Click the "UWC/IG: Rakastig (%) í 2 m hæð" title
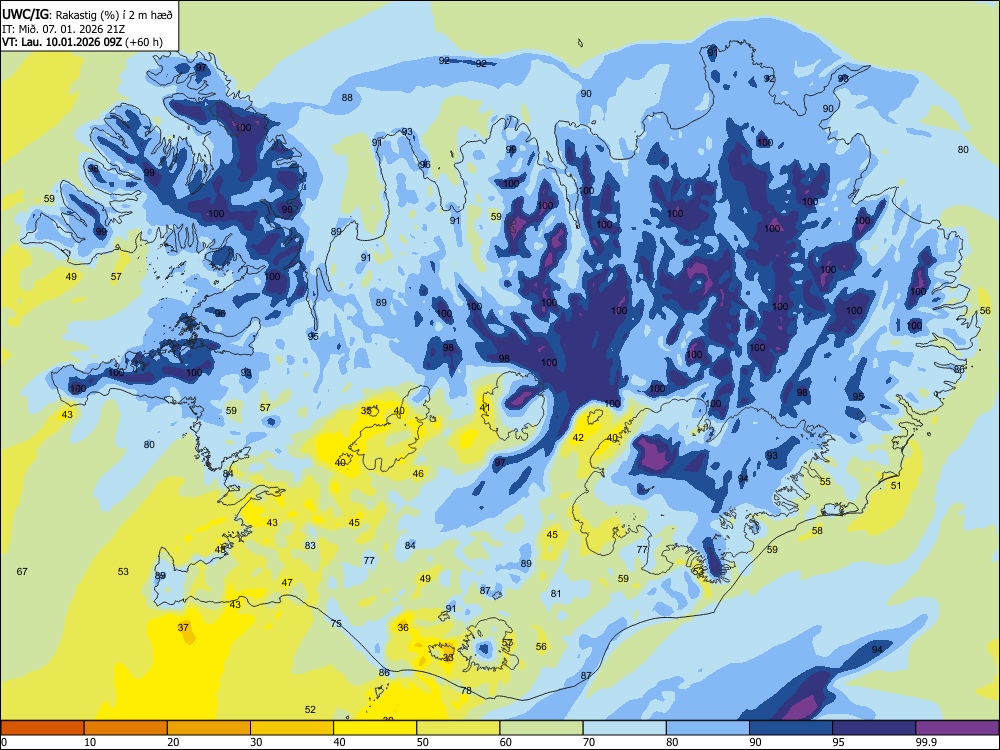Image resolution: width=1000 pixels, height=750 pixels. pyautogui.click(x=87, y=14)
